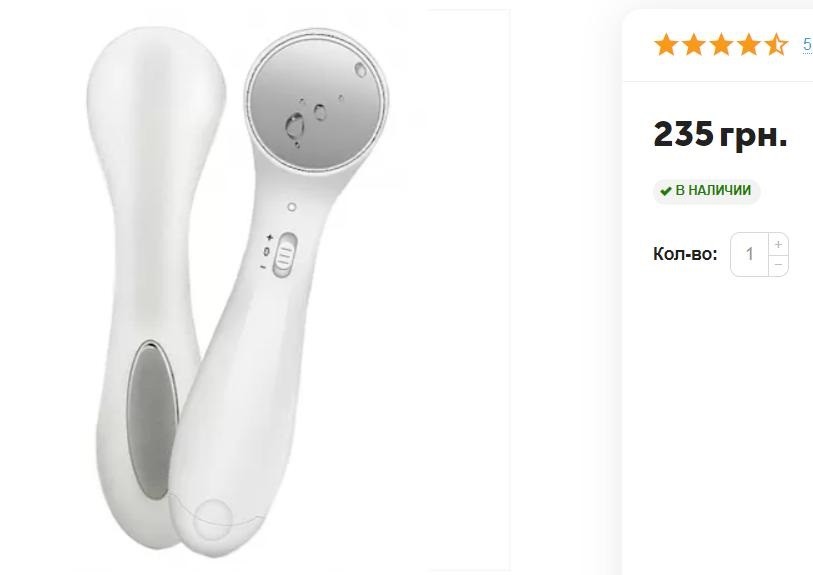Viewport: 813px width, 575px height.
Task: Open the reviews count link beside stars
Action: pos(808,44)
